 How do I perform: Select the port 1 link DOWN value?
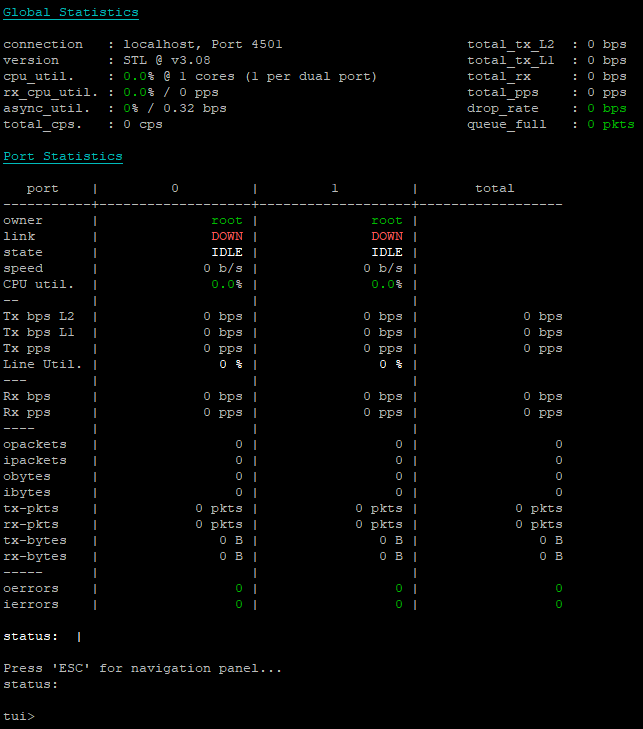(387, 236)
